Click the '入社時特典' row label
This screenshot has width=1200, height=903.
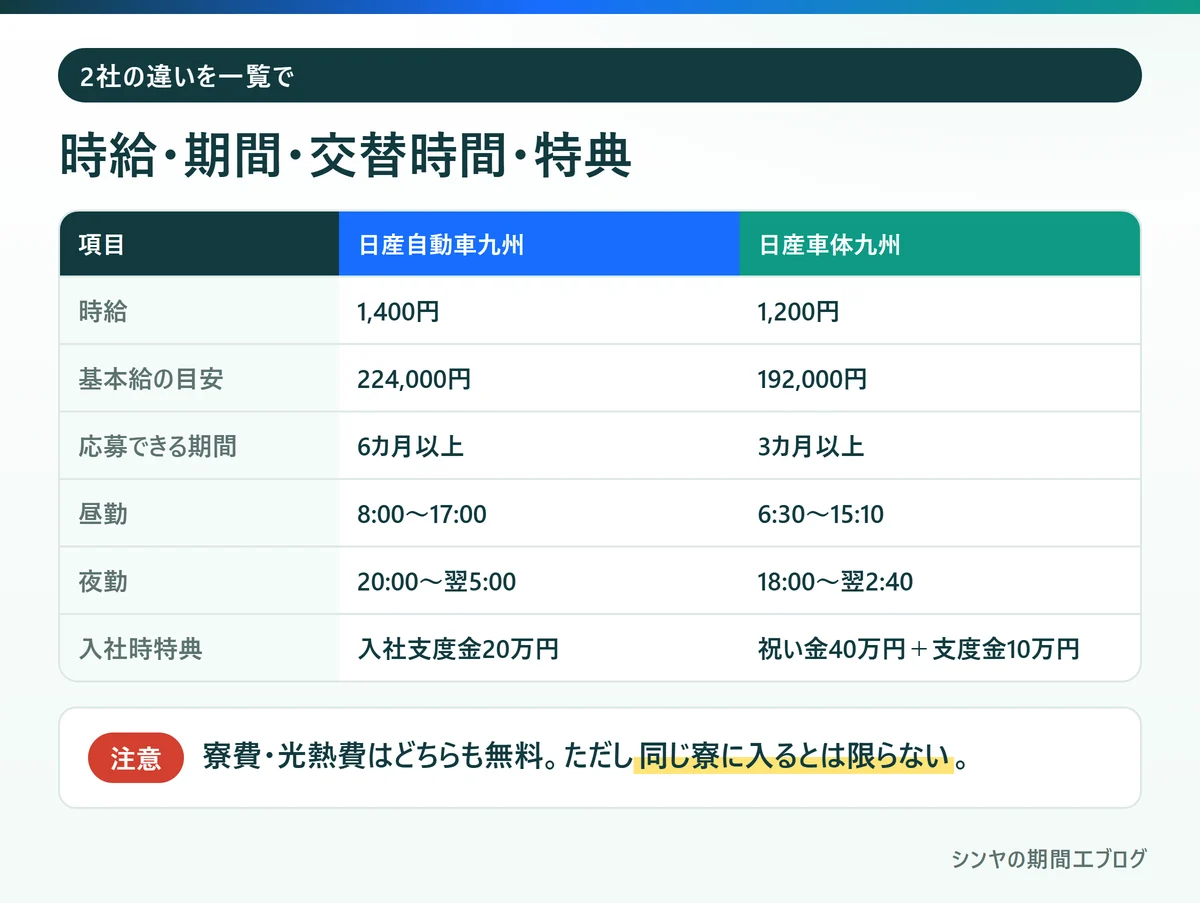coord(141,648)
